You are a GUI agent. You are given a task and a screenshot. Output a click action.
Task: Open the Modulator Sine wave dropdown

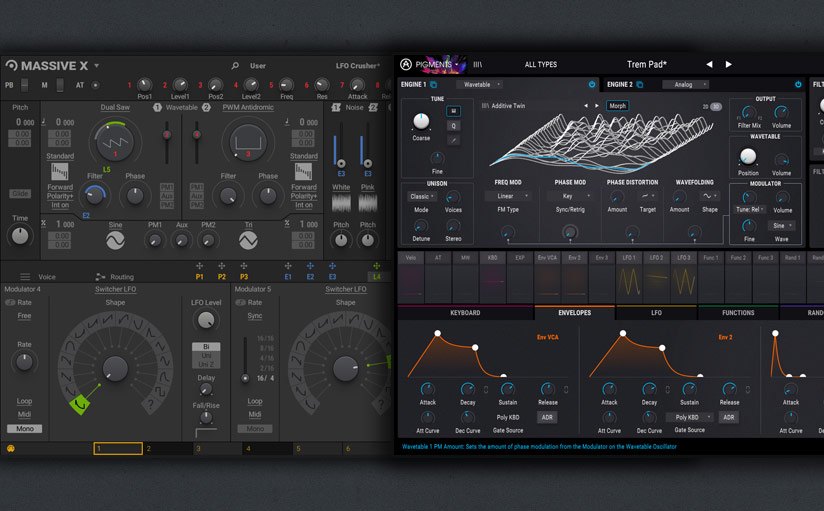tap(782, 226)
